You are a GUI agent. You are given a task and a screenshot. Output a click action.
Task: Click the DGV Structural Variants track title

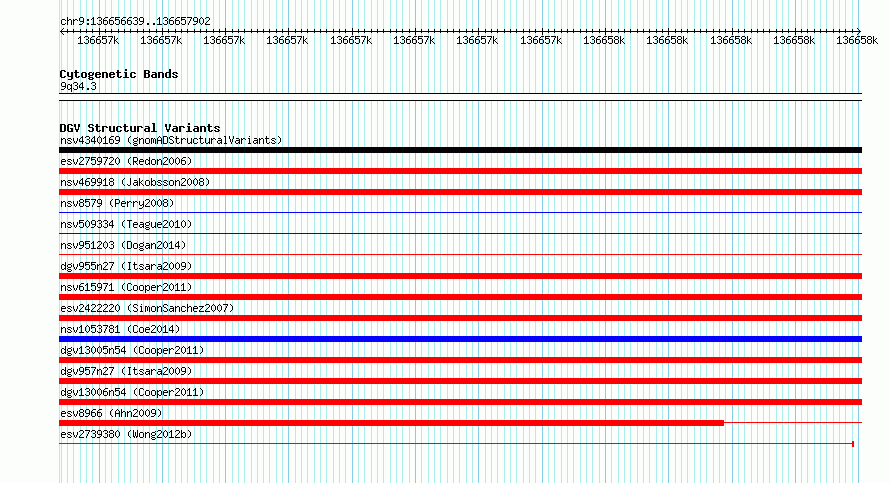pyautogui.click(x=140, y=128)
